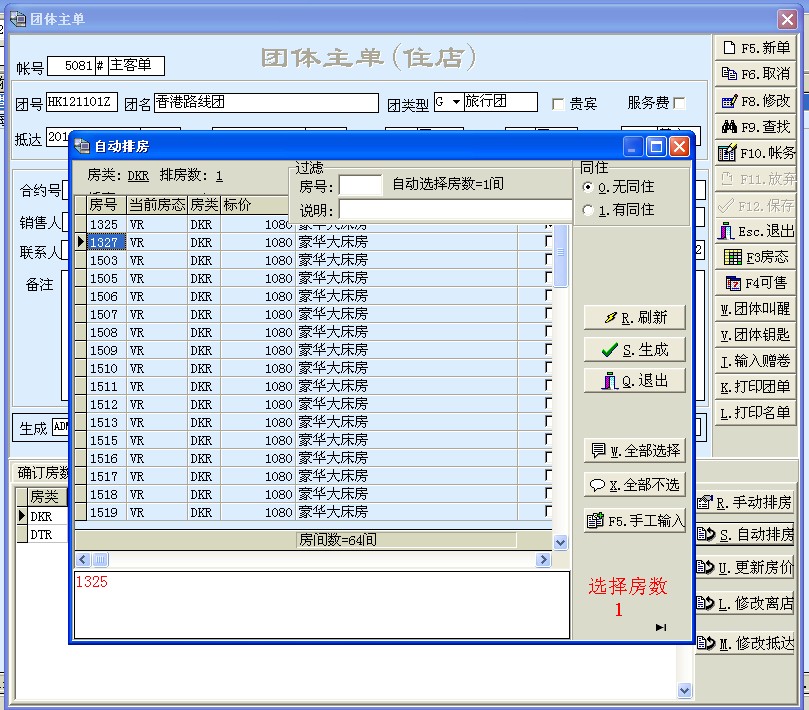
Task: Click the selected rooms text box showing 1325
Action: (x=322, y=604)
